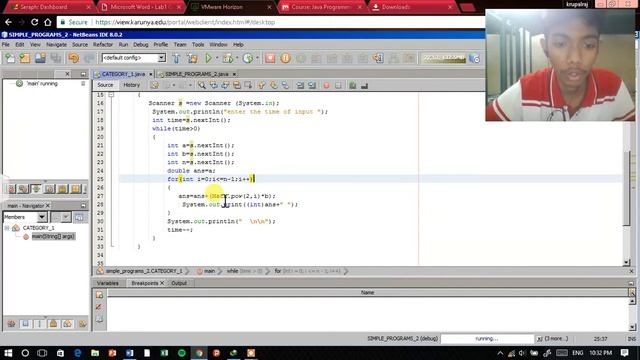Click the Debug Project icon
Screen dimensions: 640x360
tap(228, 58)
